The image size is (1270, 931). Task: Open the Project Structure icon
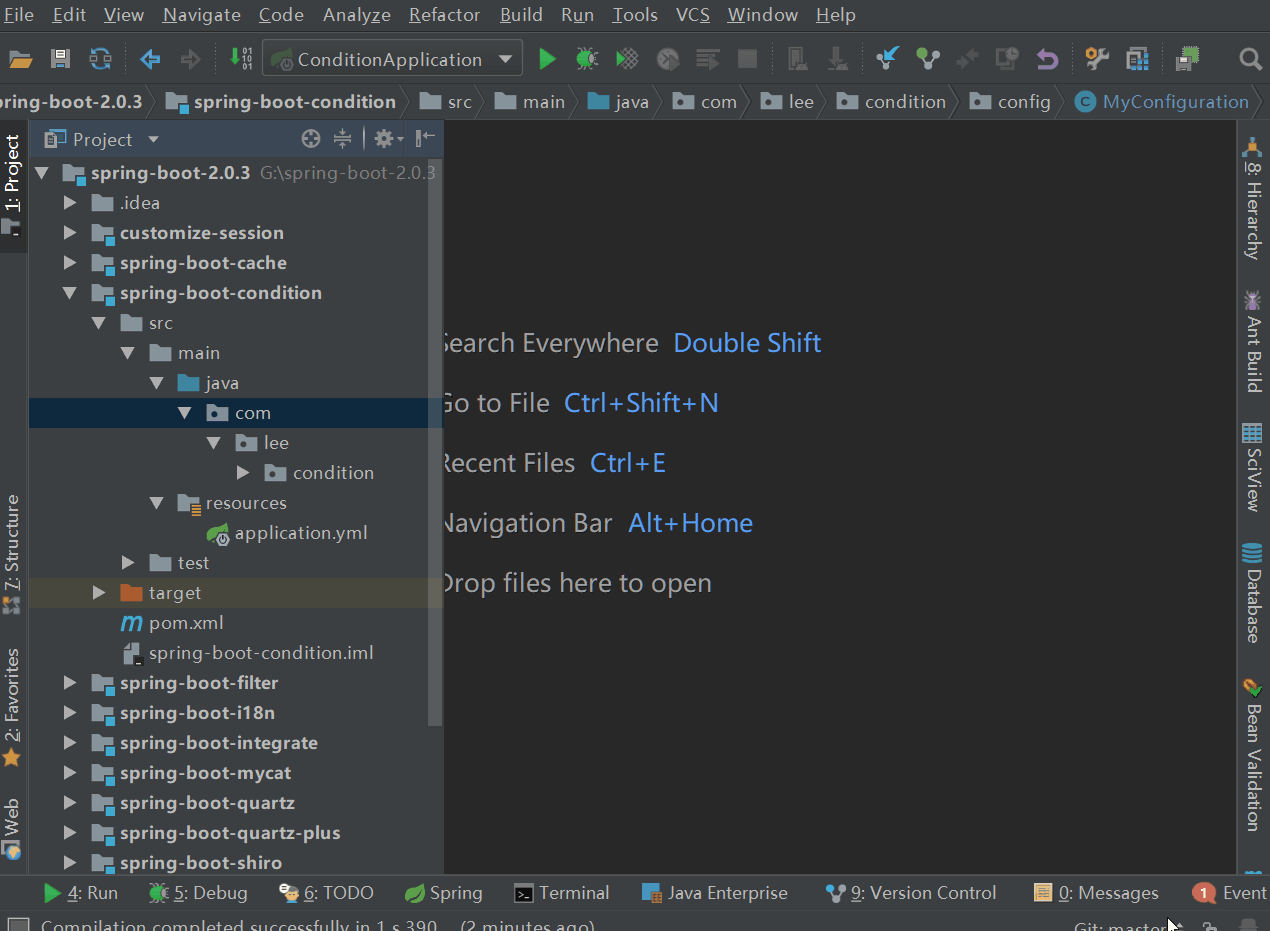click(1137, 59)
